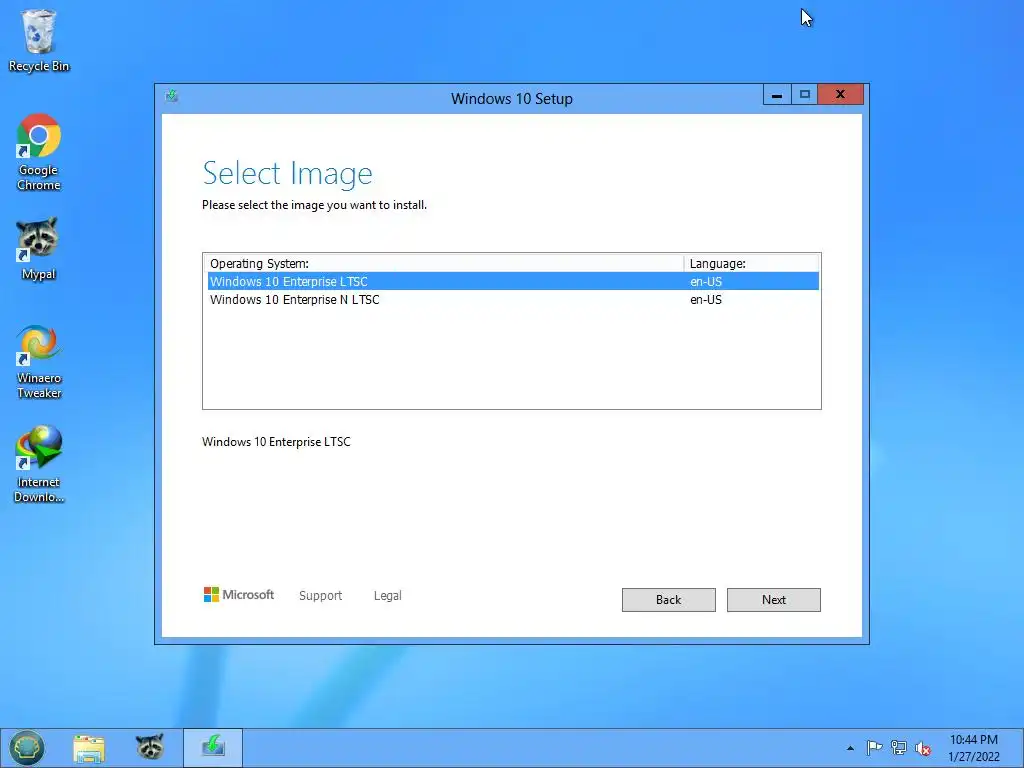
Task: Click the setup icon in the title bar
Action: tap(171, 96)
